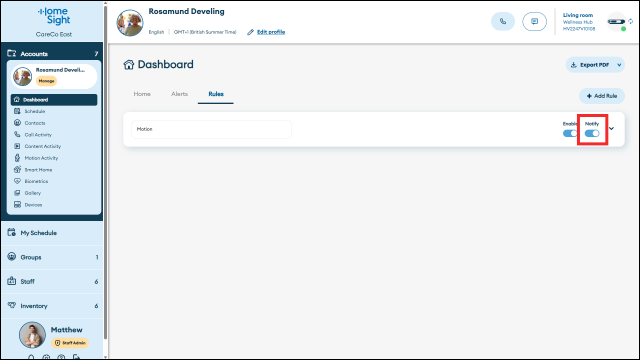Click the Edit profile link
640x360 pixels.
pos(271,32)
